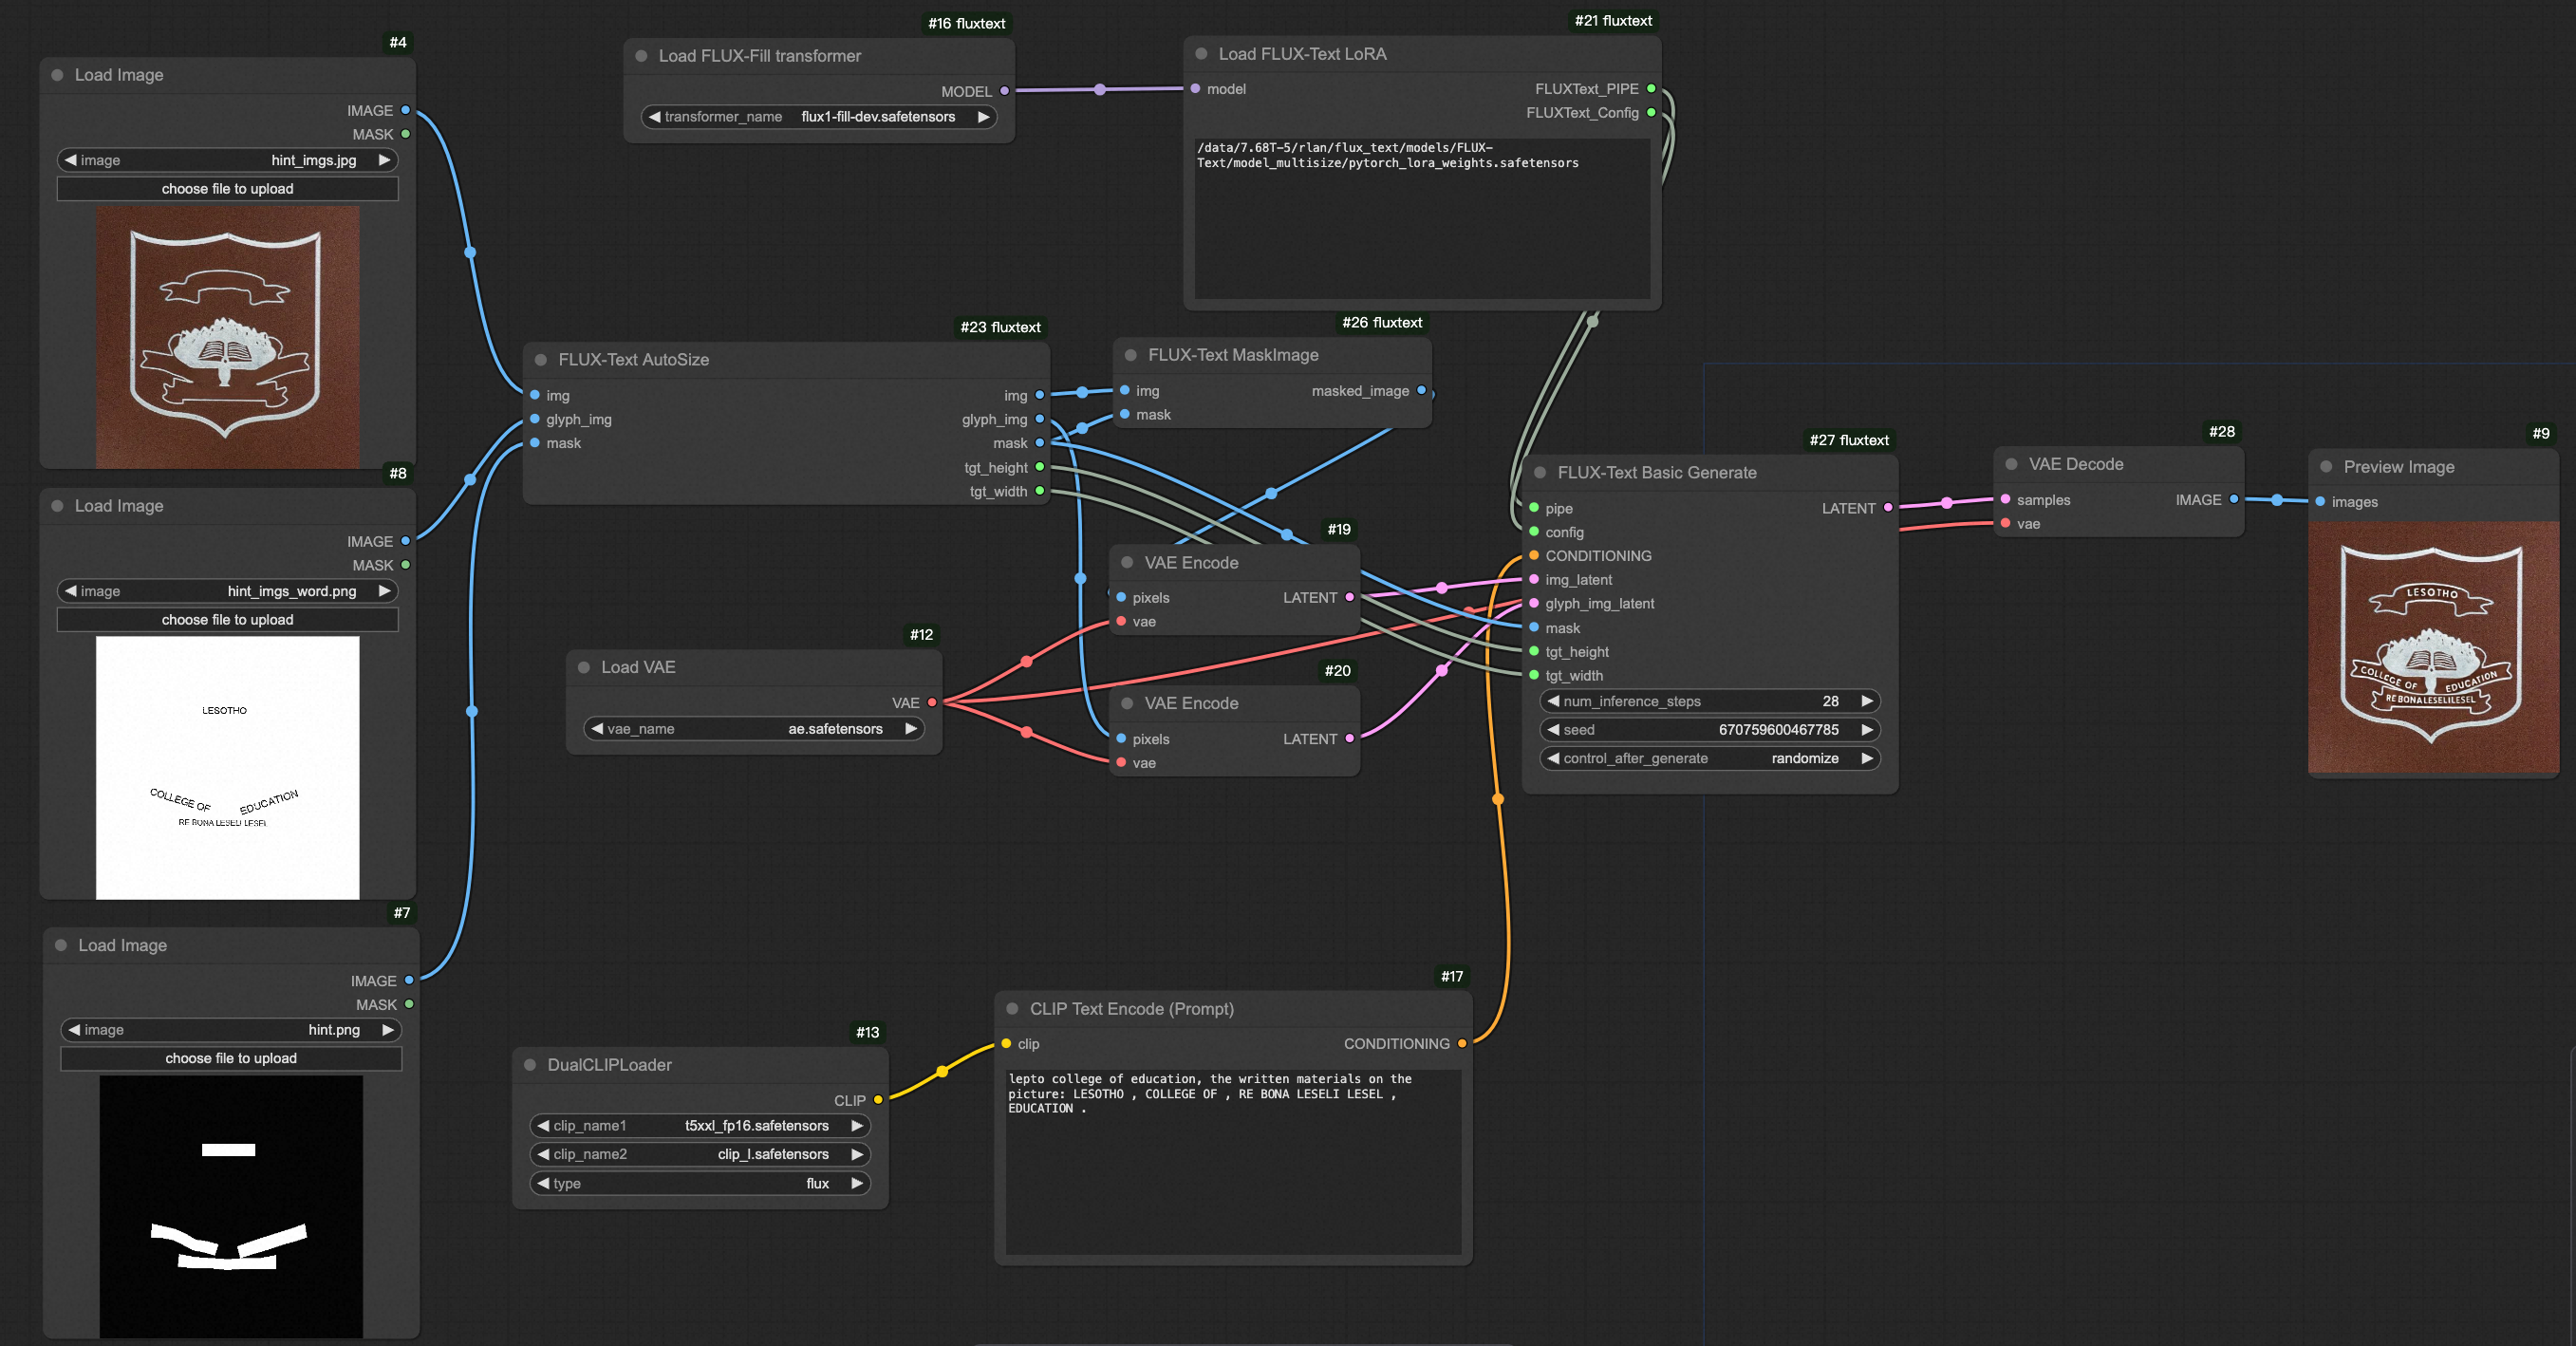Click choose file to upload under hint.png
Image resolution: width=2576 pixels, height=1346 pixels.
(x=230, y=1058)
